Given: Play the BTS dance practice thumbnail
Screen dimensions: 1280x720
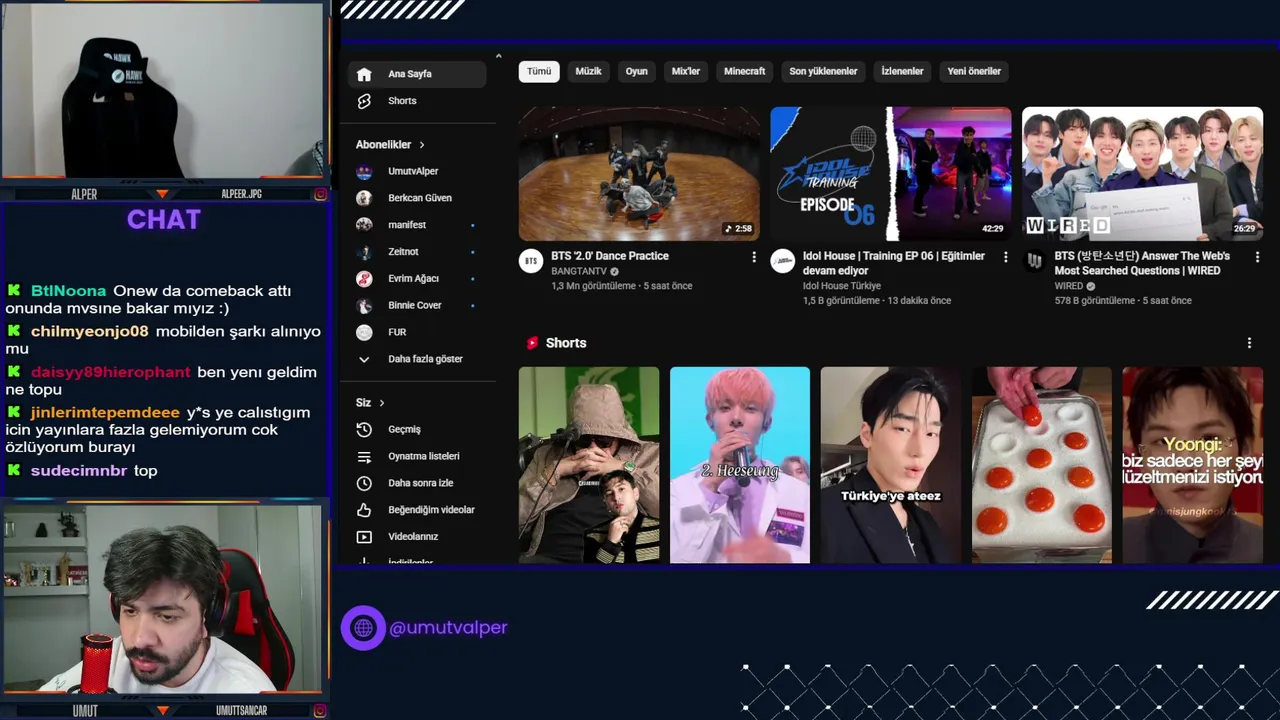Looking at the screenshot, I should click(x=639, y=174).
